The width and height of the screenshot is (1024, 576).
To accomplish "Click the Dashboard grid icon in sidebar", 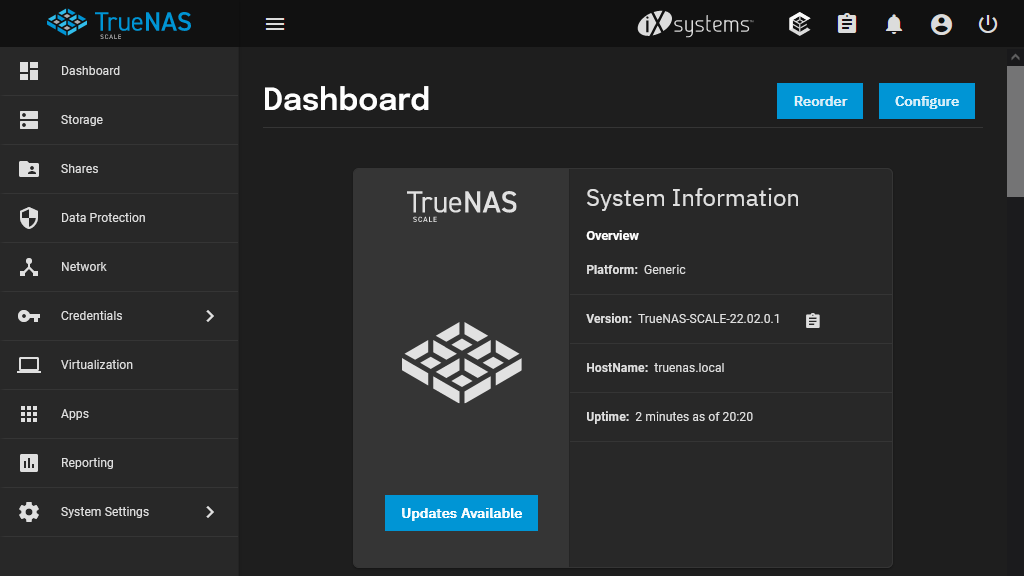I will (29, 71).
